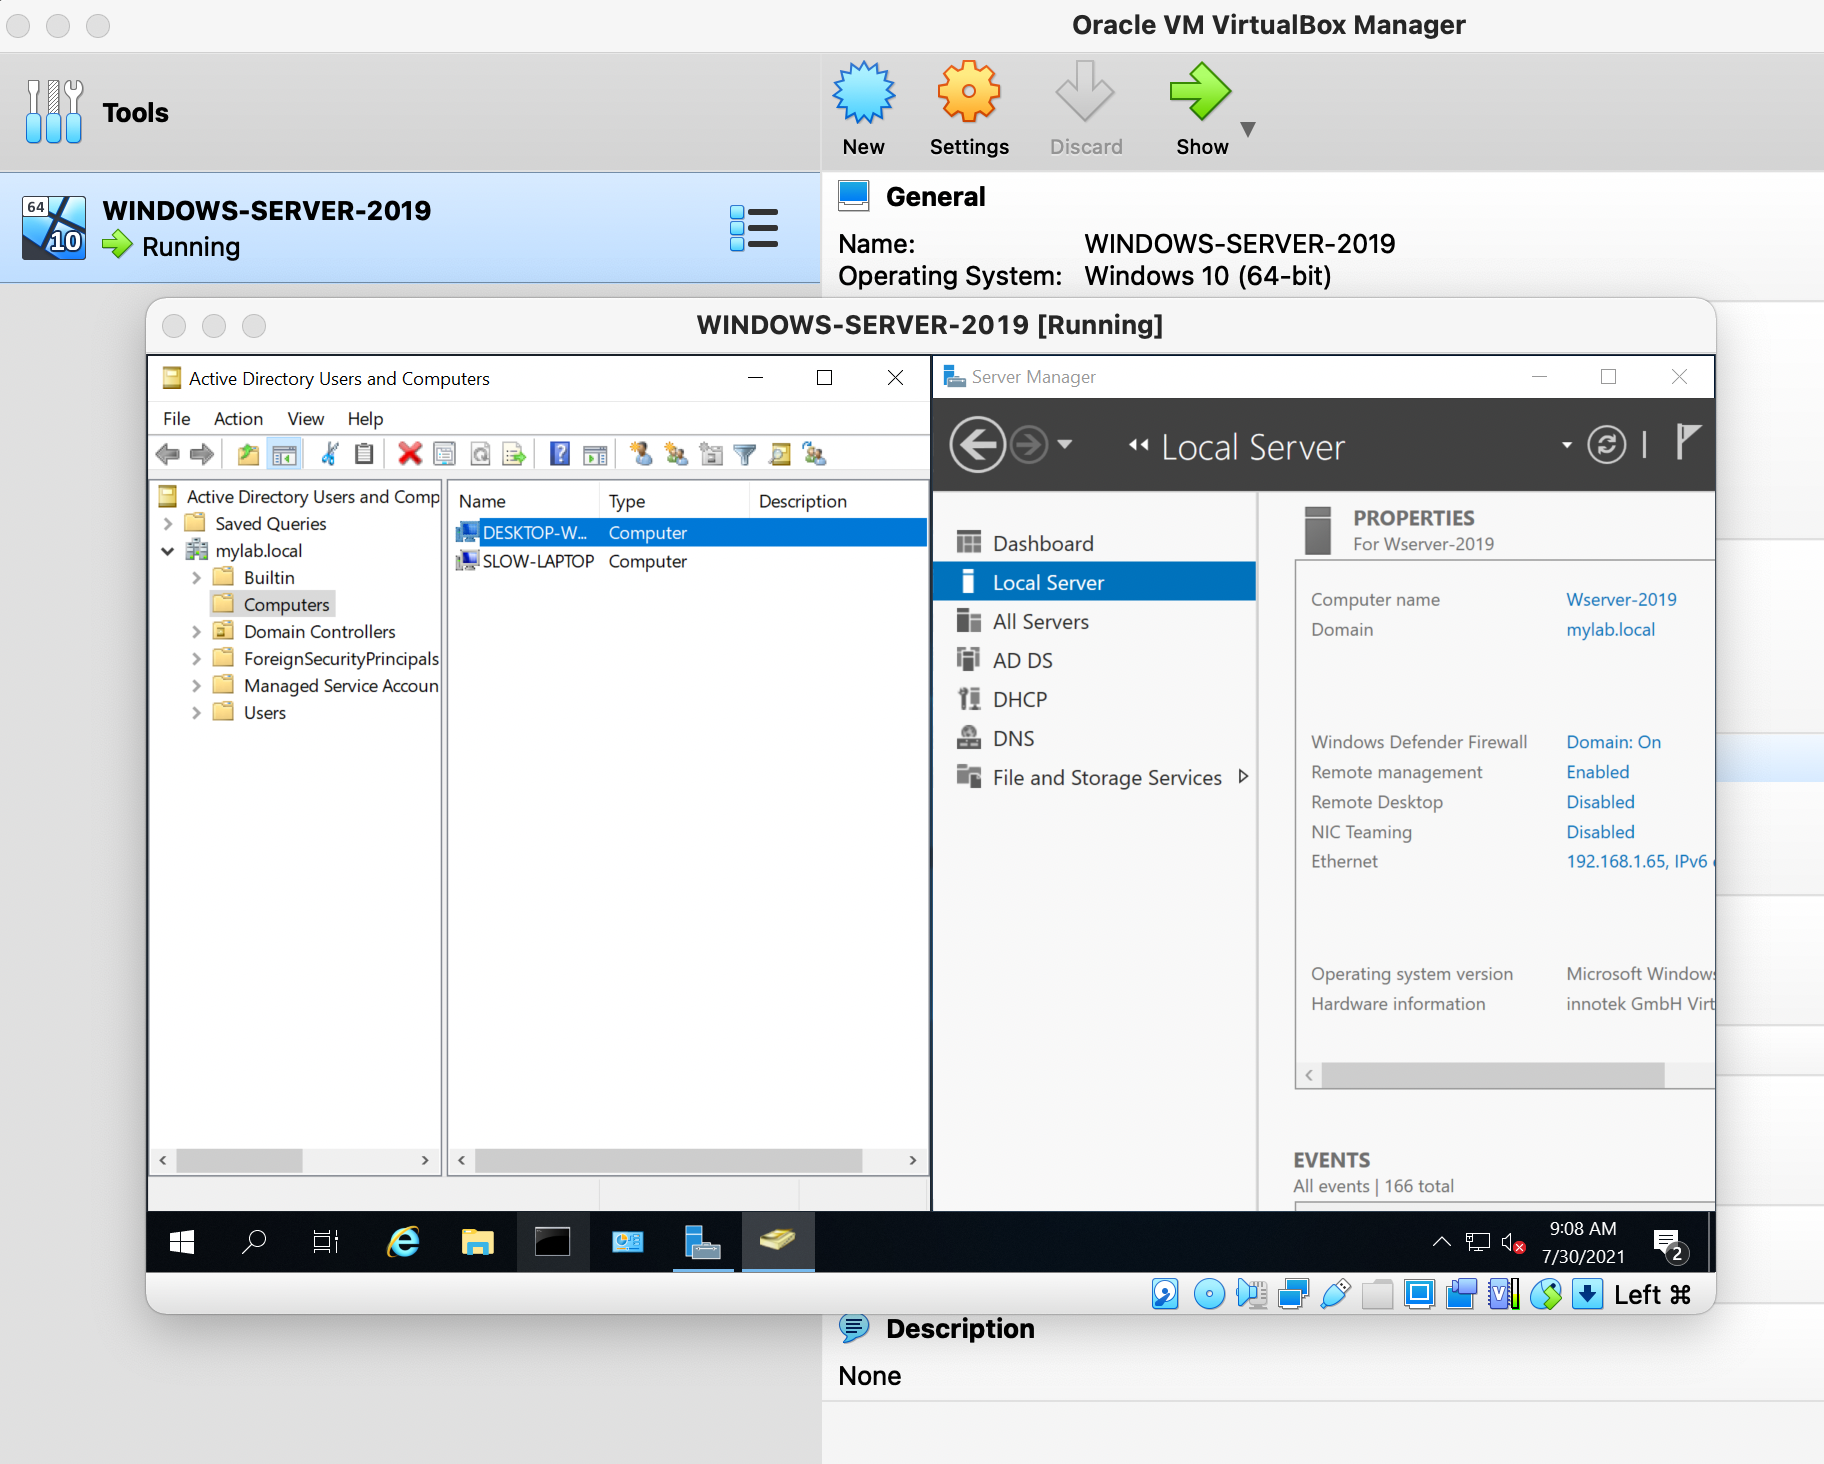Click the Back arrow in ADUC toolbar

pyautogui.click(x=168, y=455)
